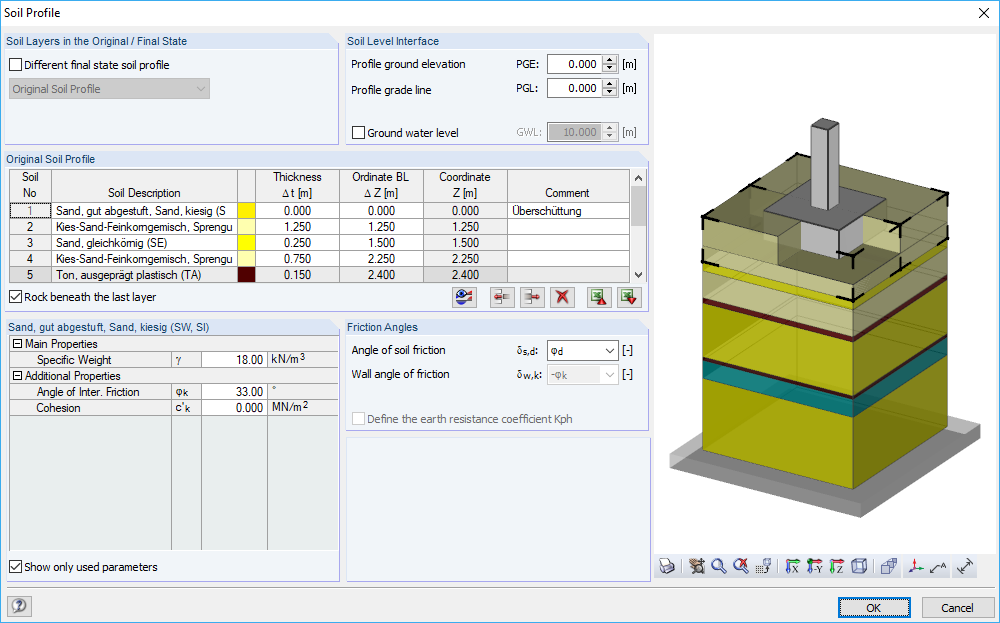Close the Soil Profile dialog
The height and width of the screenshot is (623, 1000).
(x=984, y=13)
